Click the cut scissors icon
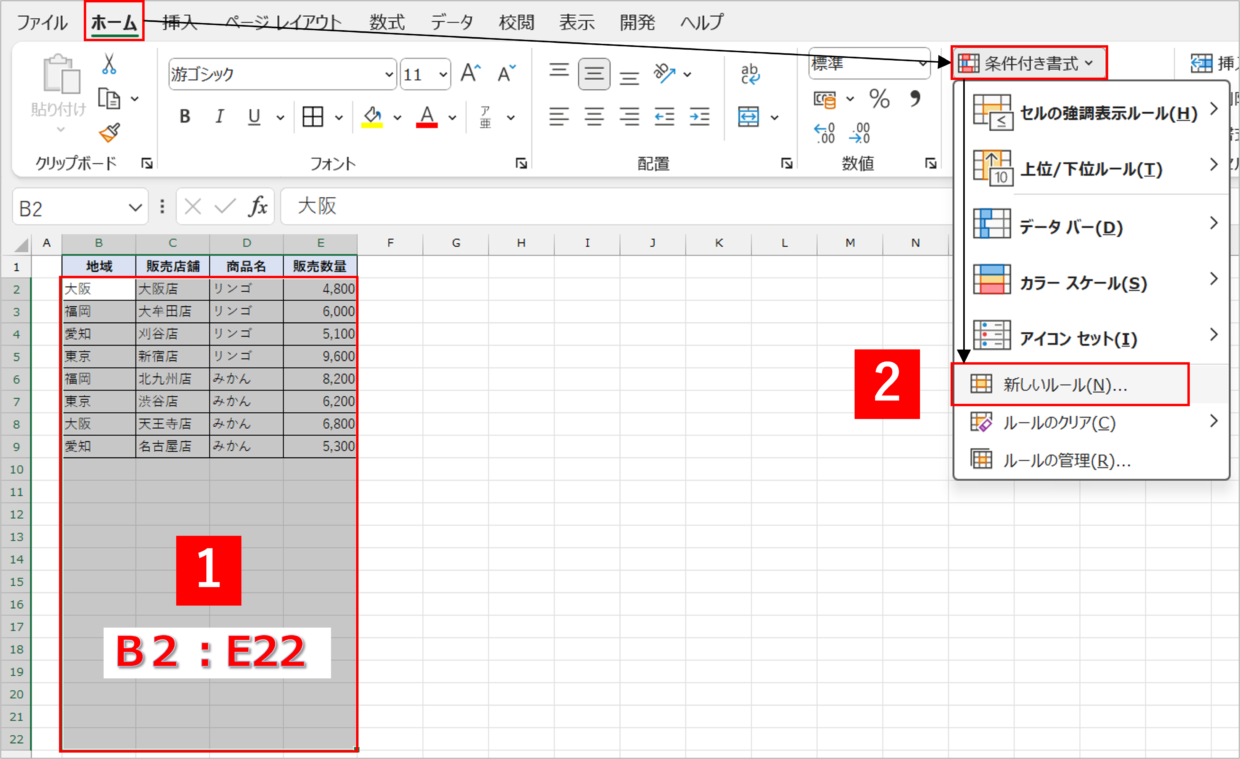This screenshot has width=1240, height=759. [x=109, y=65]
